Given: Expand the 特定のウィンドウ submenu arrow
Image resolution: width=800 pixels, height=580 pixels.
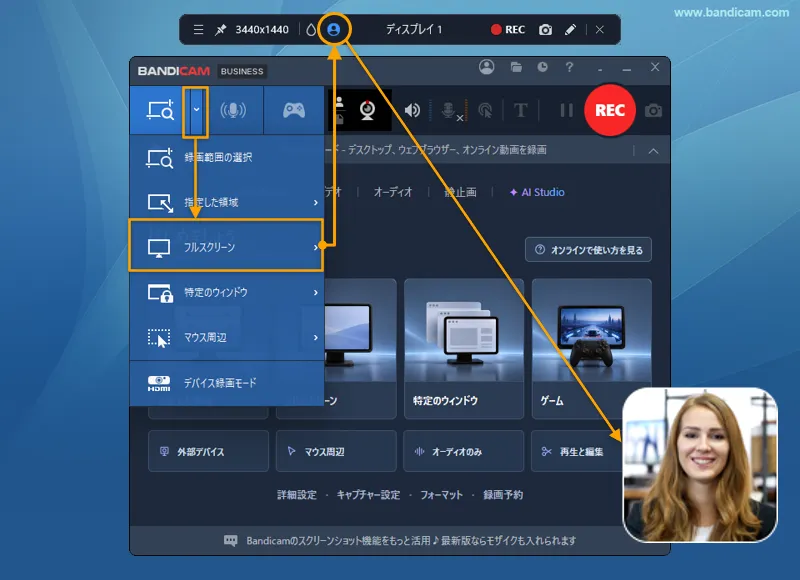Looking at the screenshot, I should [316, 292].
